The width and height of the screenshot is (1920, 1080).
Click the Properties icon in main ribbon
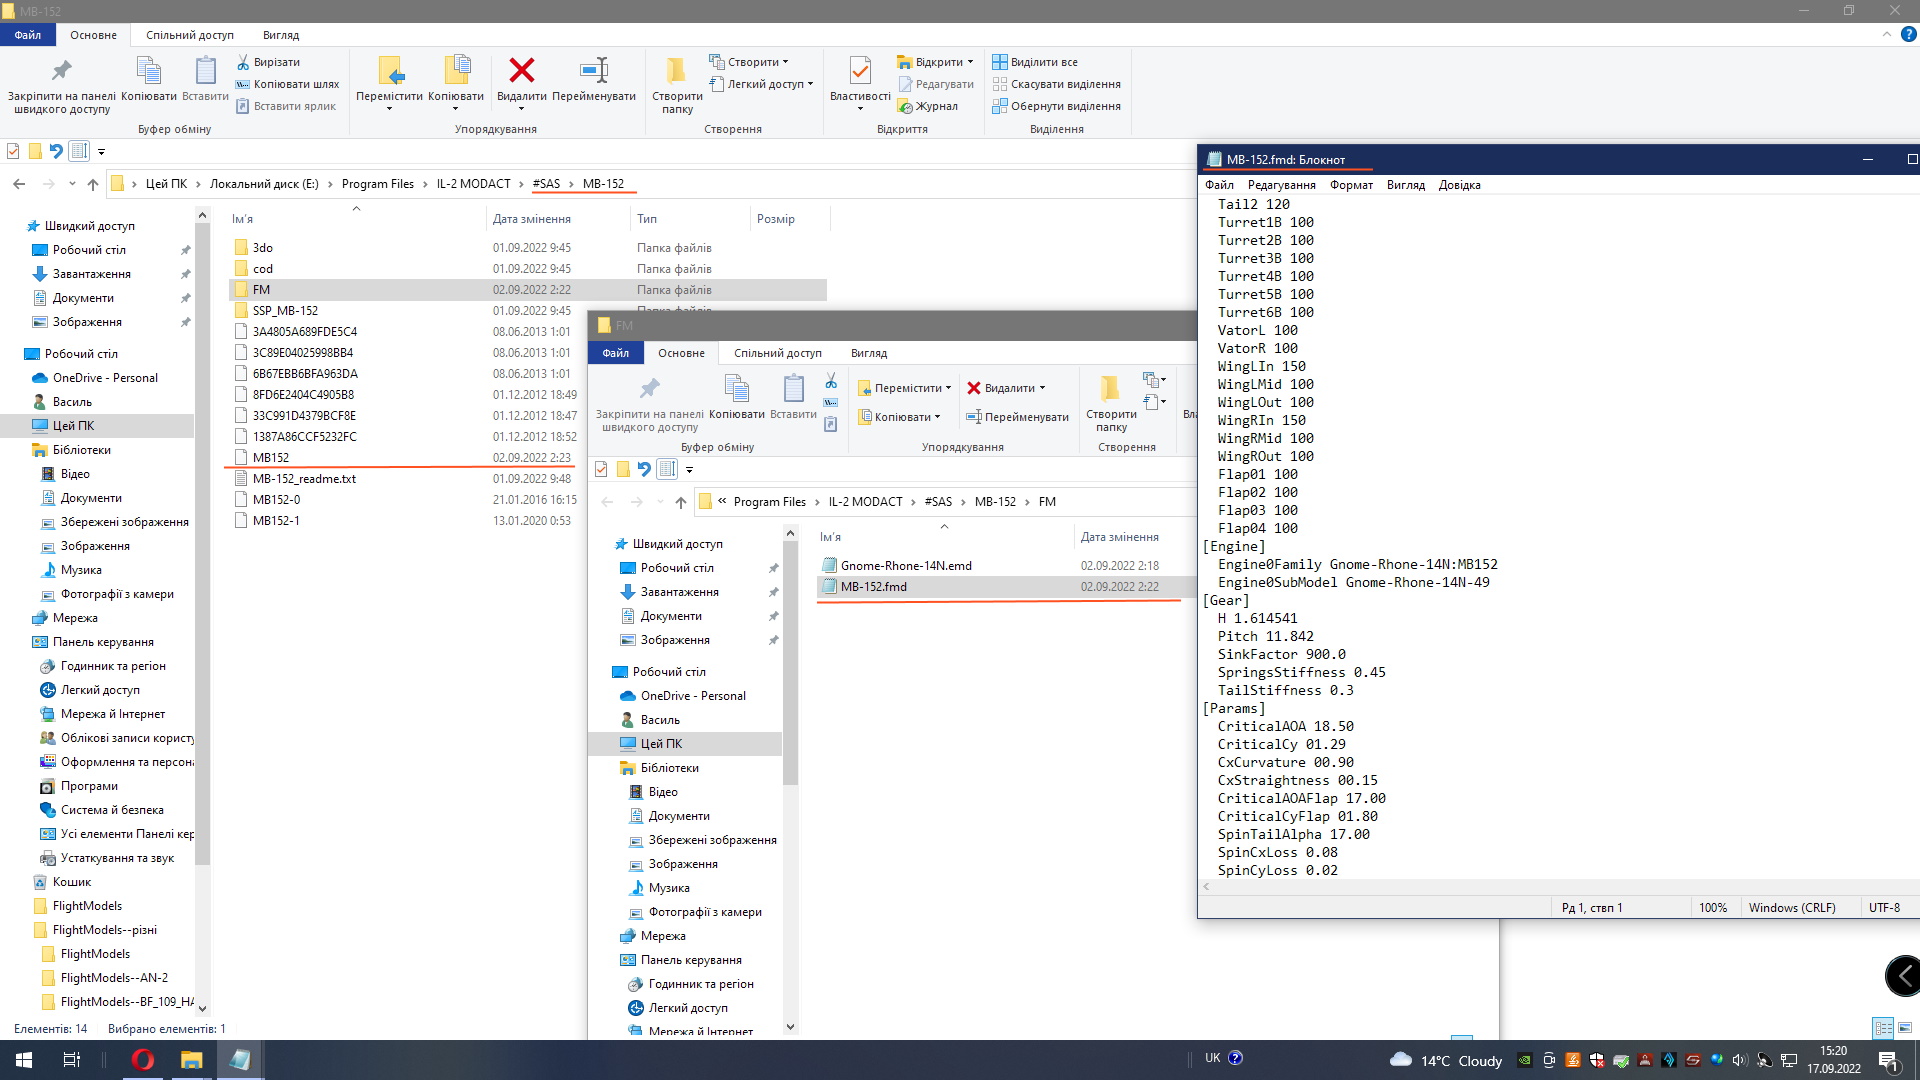tap(859, 72)
